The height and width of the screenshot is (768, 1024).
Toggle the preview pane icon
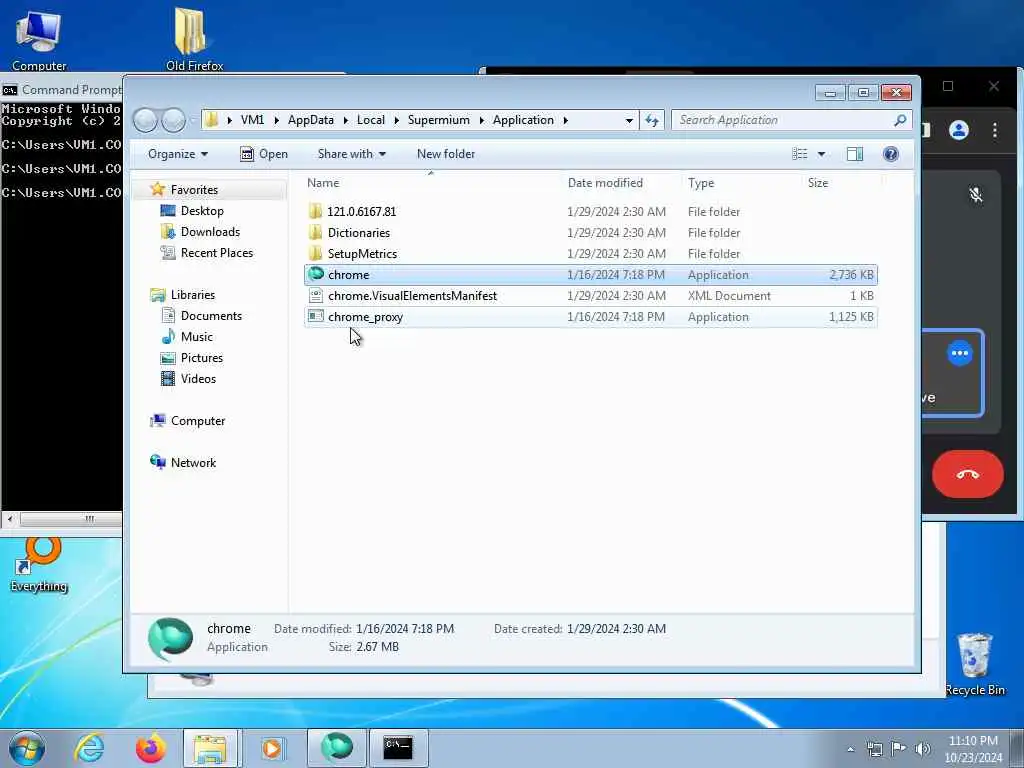pos(855,154)
